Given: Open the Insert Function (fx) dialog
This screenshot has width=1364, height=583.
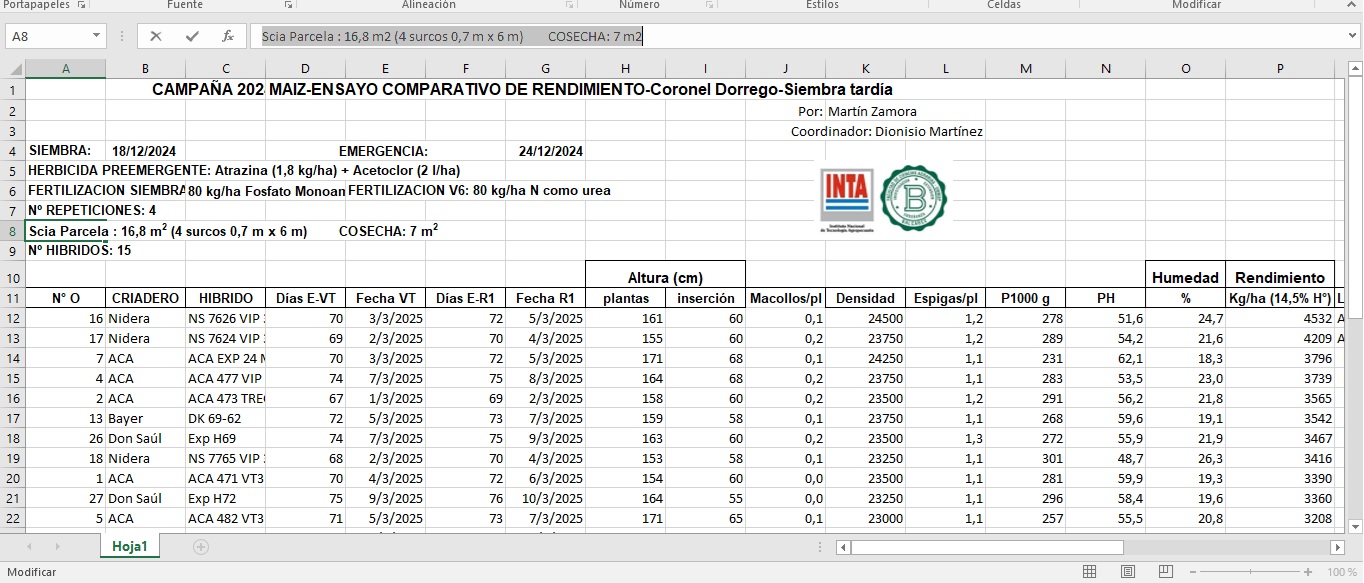Looking at the screenshot, I should click(x=228, y=36).
